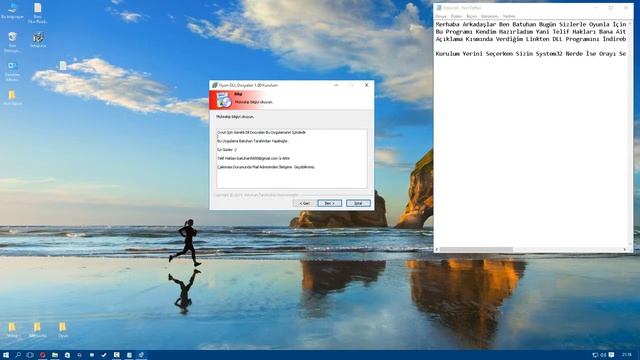Open File Explorer from the taskbar
The height and width of the screenshot is (360, 640).
click(x=55, y=355)
